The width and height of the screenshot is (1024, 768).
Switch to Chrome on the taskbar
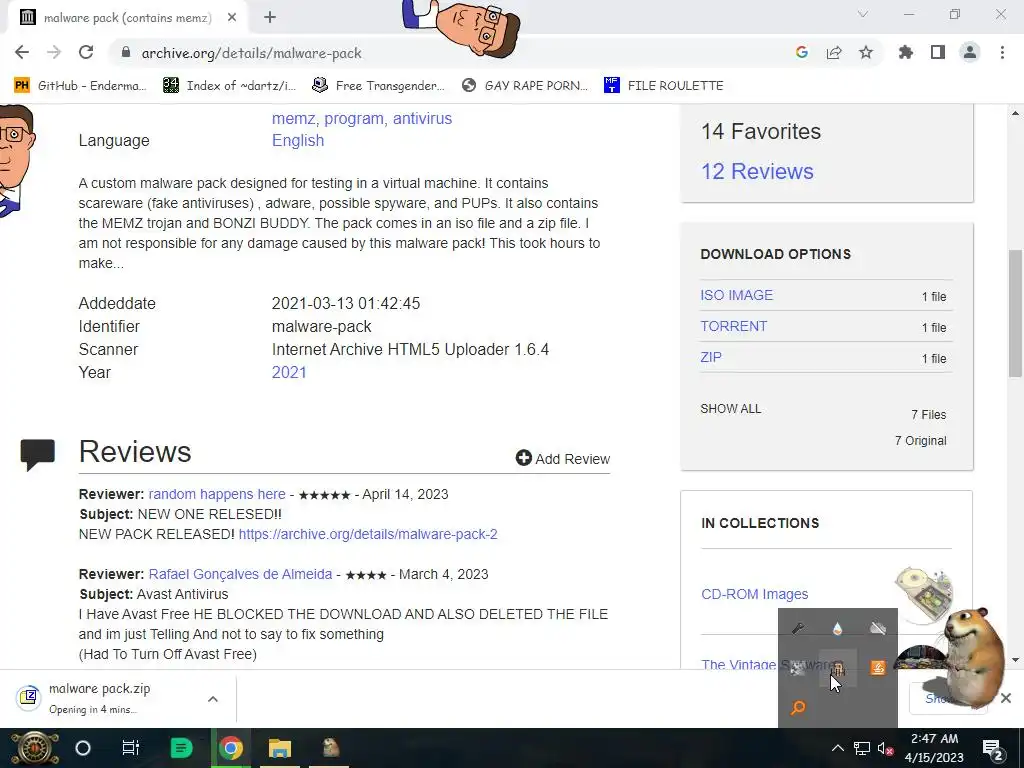pos(231,748)
